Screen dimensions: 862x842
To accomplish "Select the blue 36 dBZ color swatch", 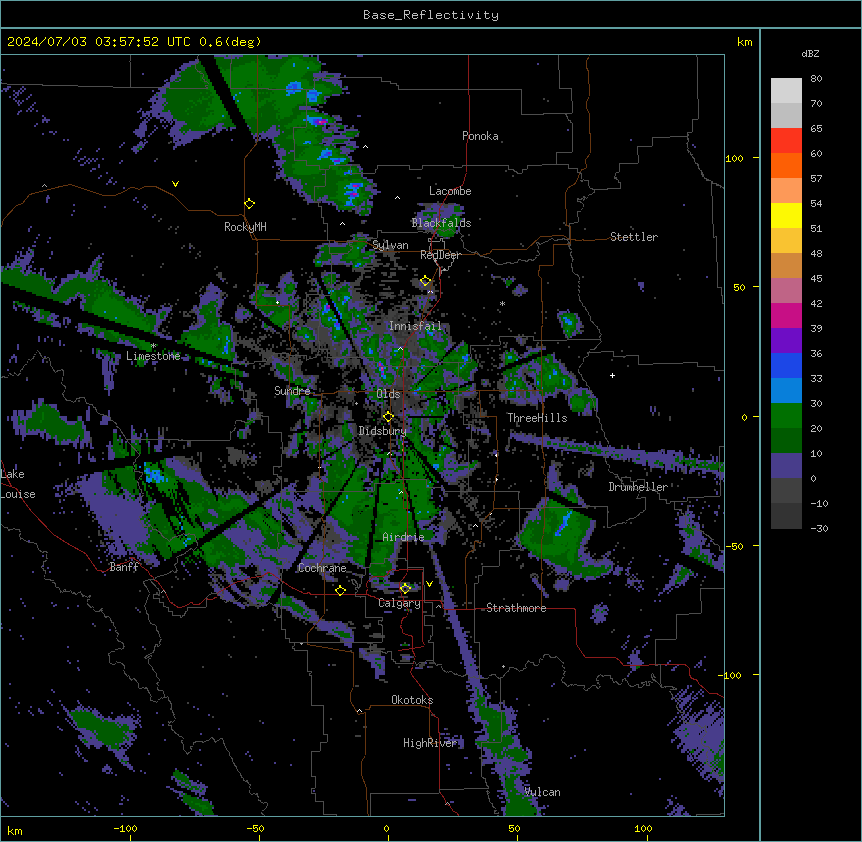I will pyautogui.click(x=786, y=365).
